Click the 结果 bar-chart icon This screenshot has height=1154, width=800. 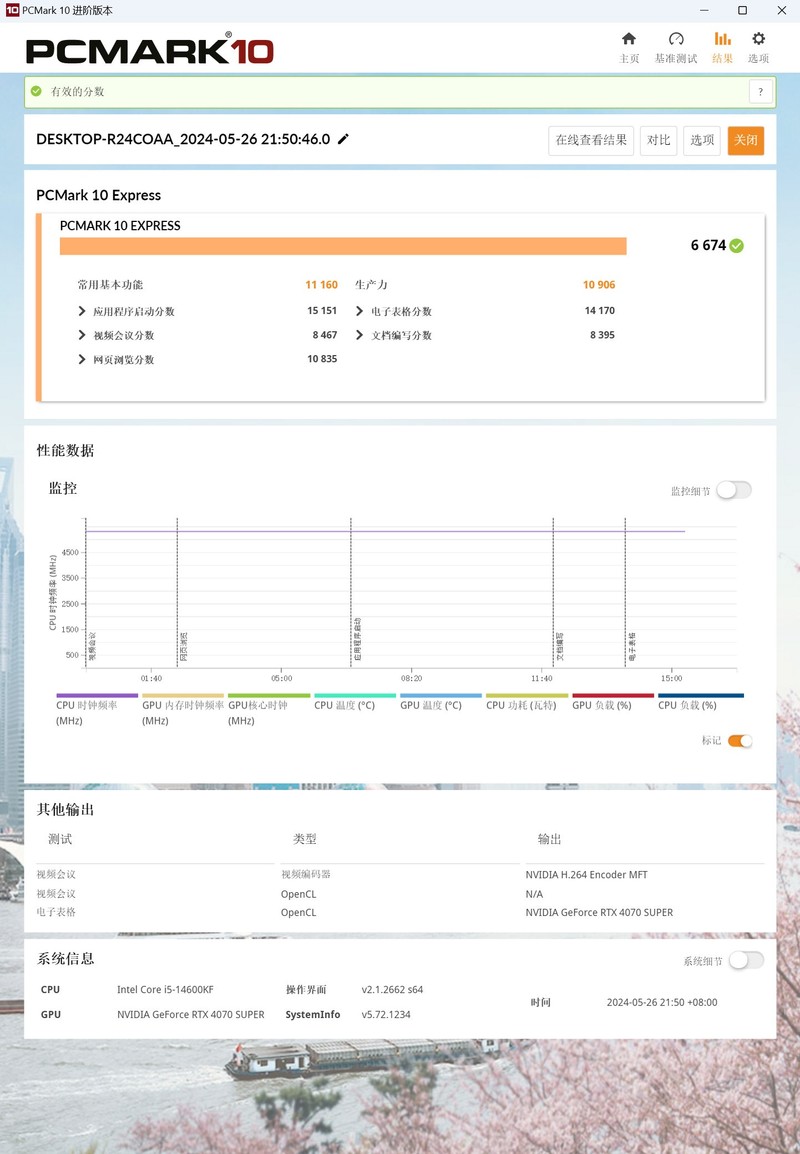click(x=722, y=39)
